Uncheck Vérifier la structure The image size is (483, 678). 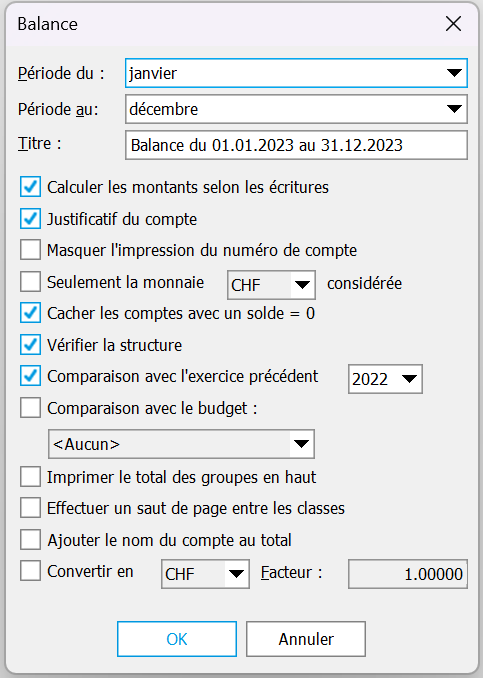pyautogui.click(x=30, y=345)
